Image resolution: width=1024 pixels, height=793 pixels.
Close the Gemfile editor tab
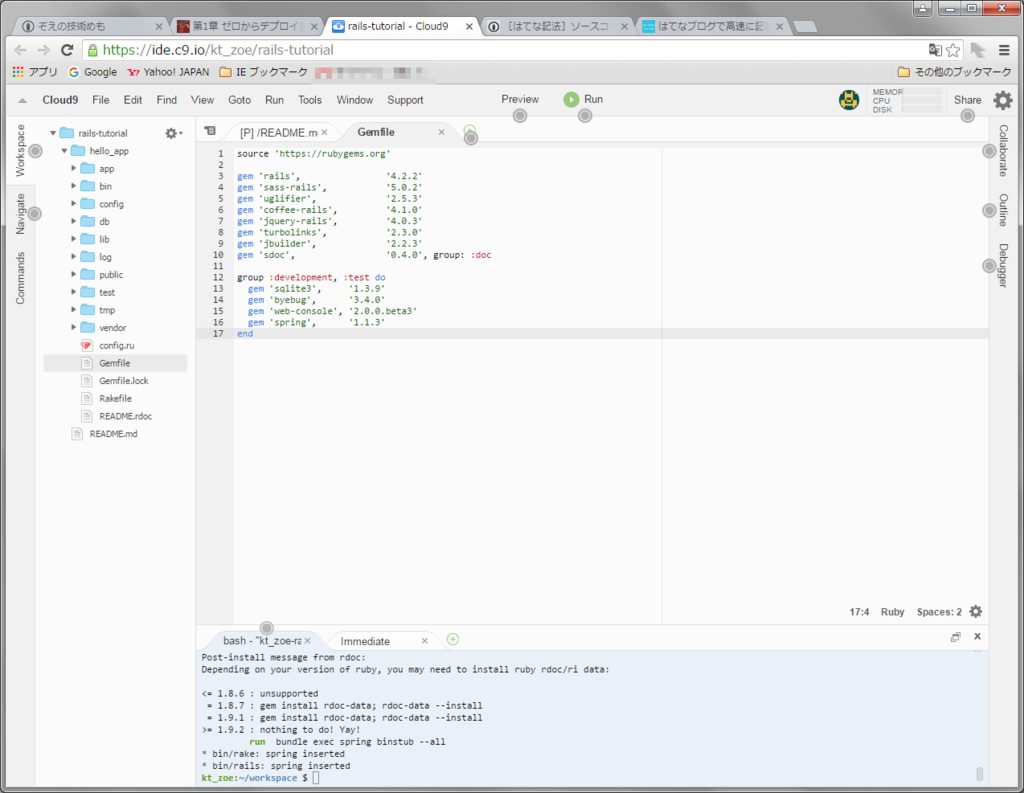pyautogui.click(x=441, y=132)
